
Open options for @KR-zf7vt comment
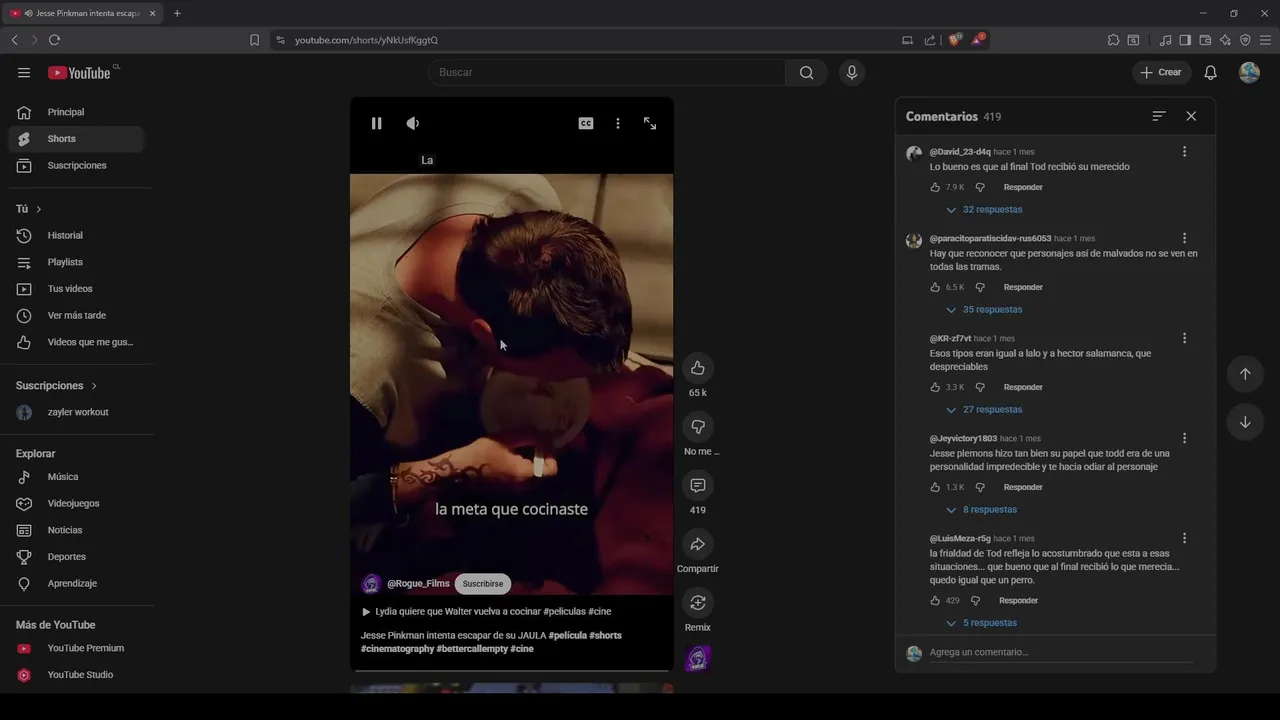point(1184,339)
